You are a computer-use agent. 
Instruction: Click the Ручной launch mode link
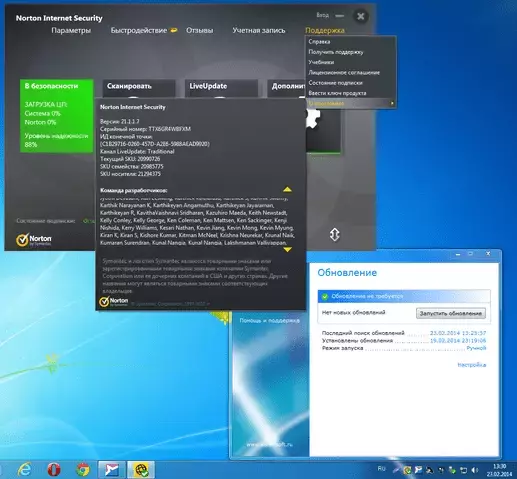click(x=476, y=348)
